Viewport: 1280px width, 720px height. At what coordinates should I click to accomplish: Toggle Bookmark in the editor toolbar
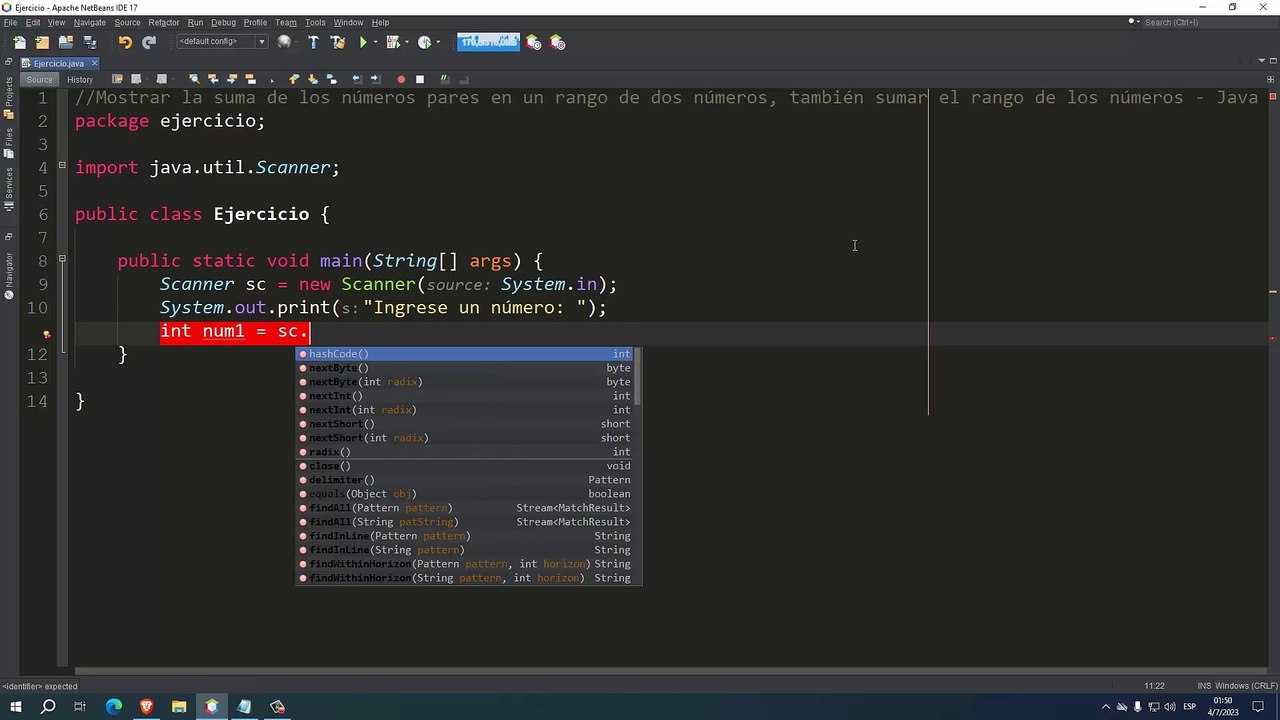coord(331,79)
